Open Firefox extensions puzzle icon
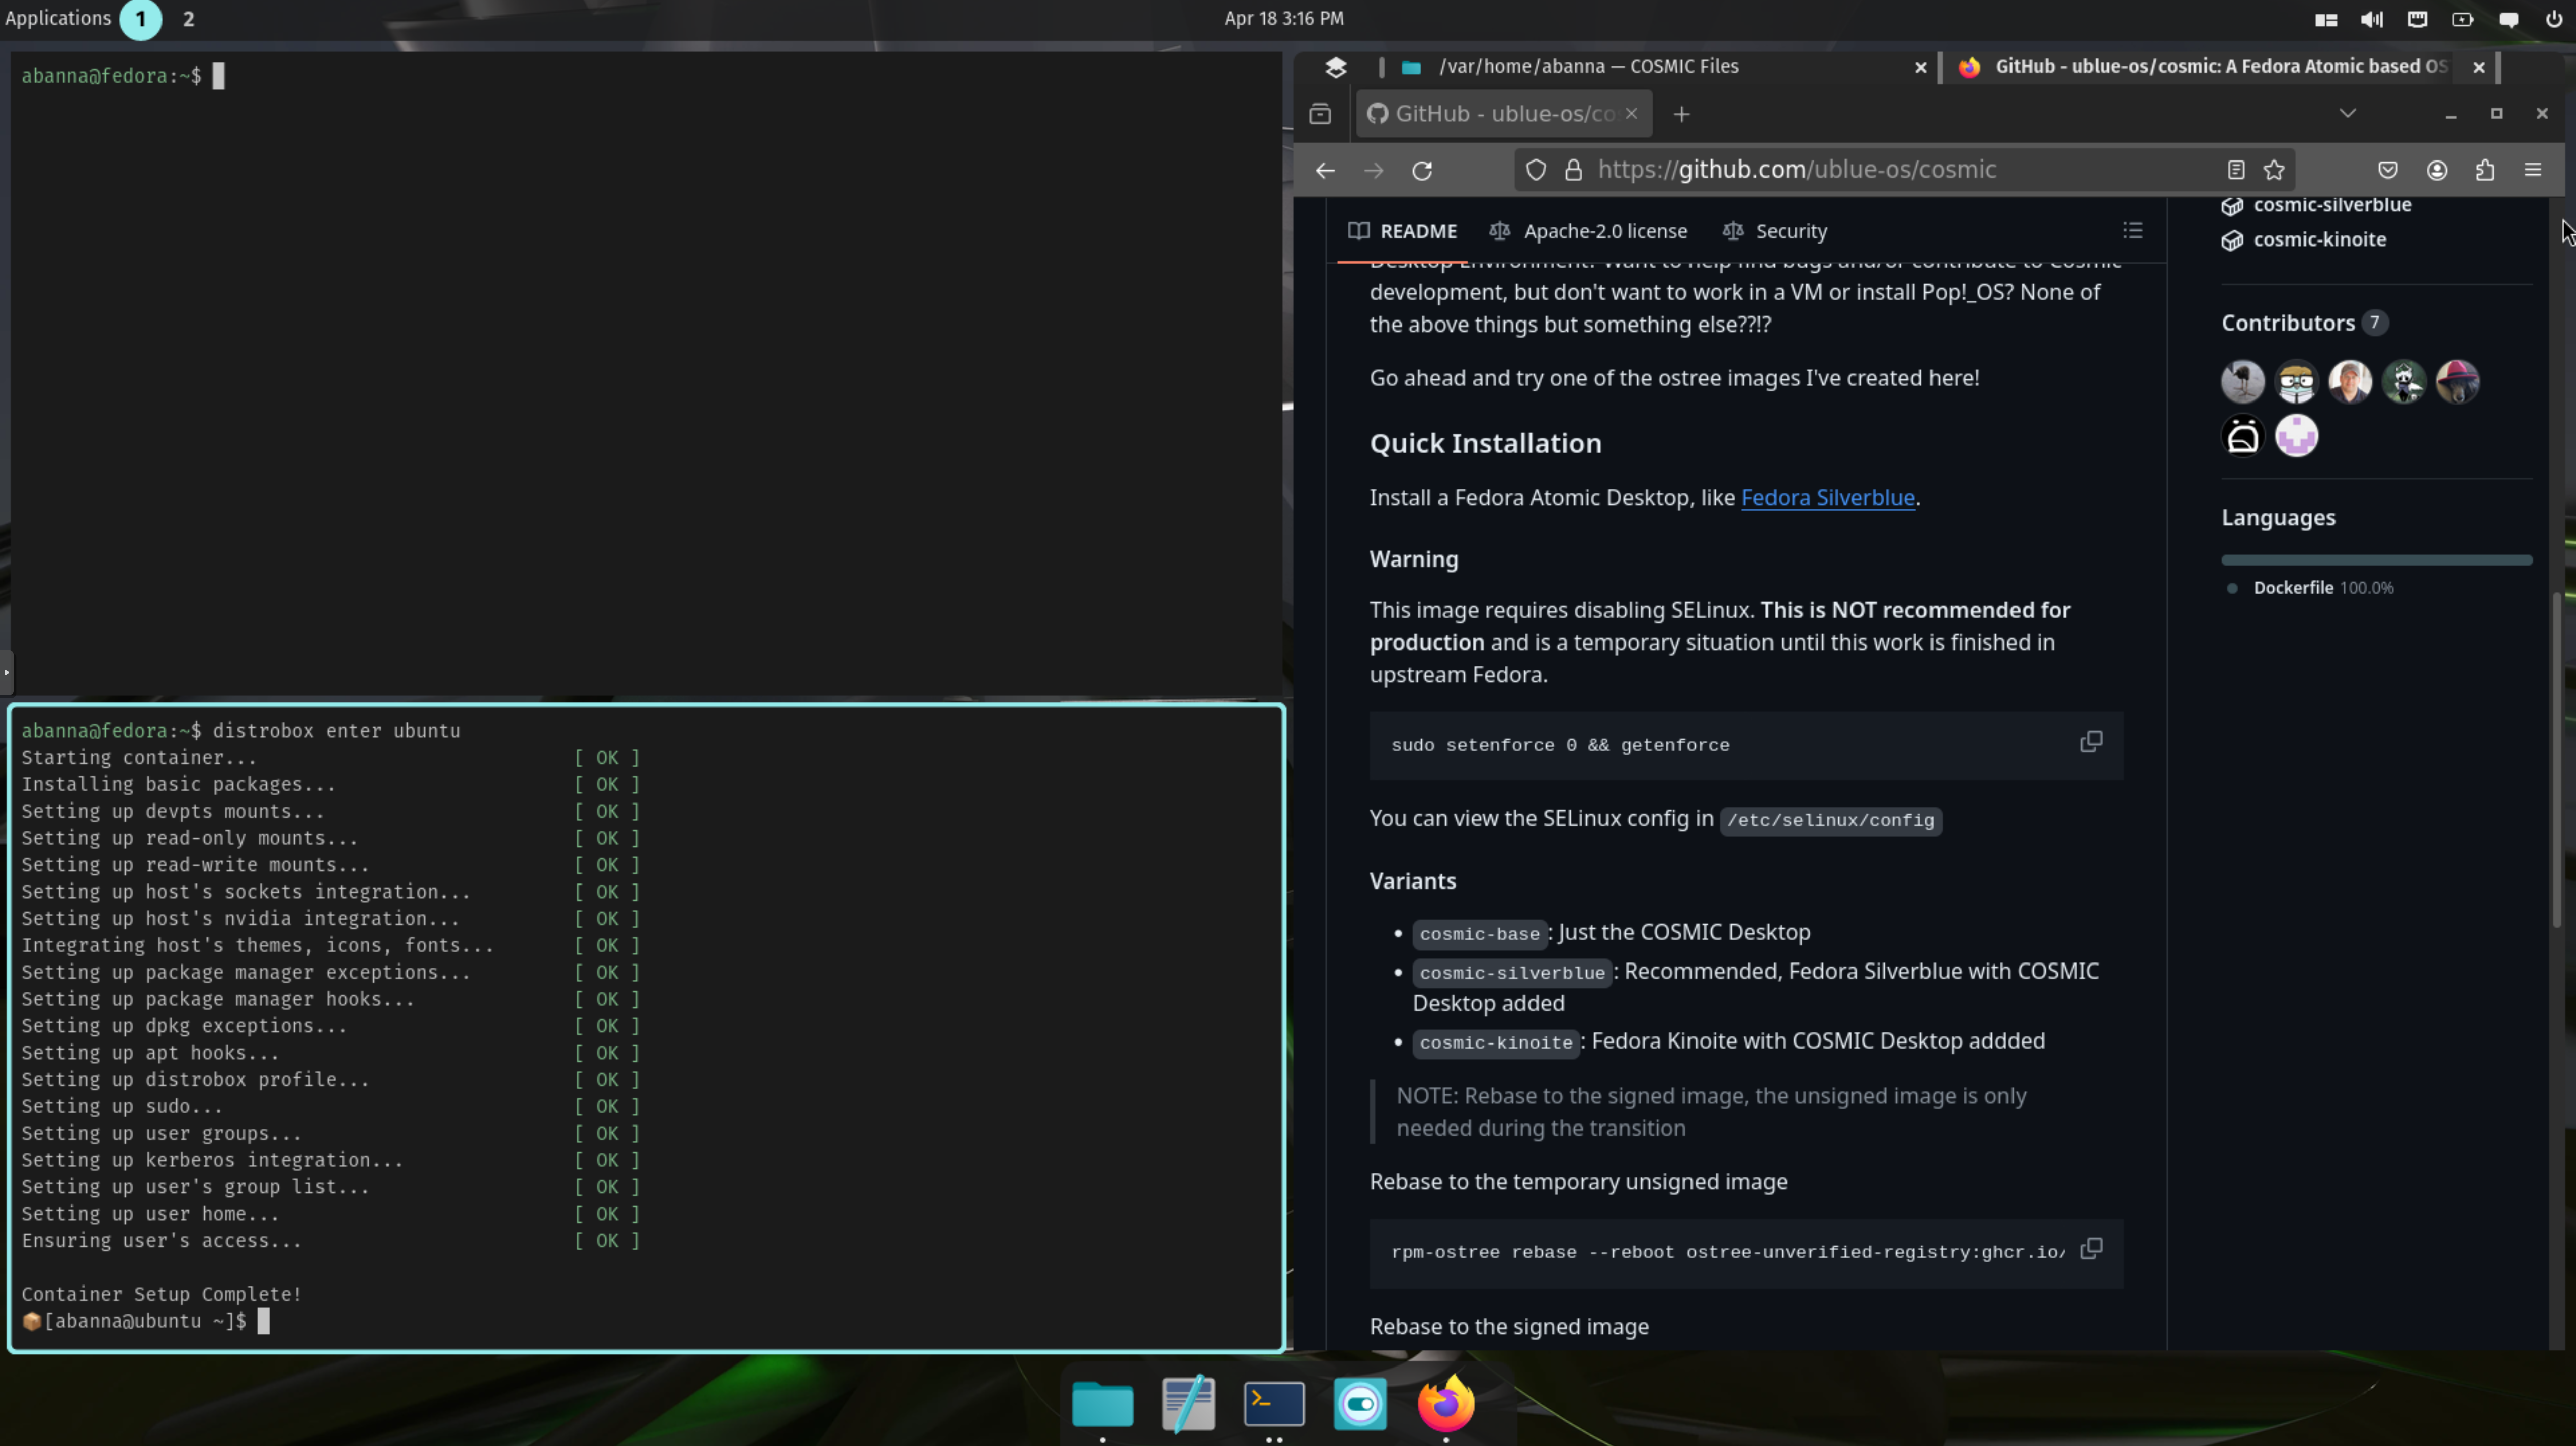 (x=2485, y=170)
